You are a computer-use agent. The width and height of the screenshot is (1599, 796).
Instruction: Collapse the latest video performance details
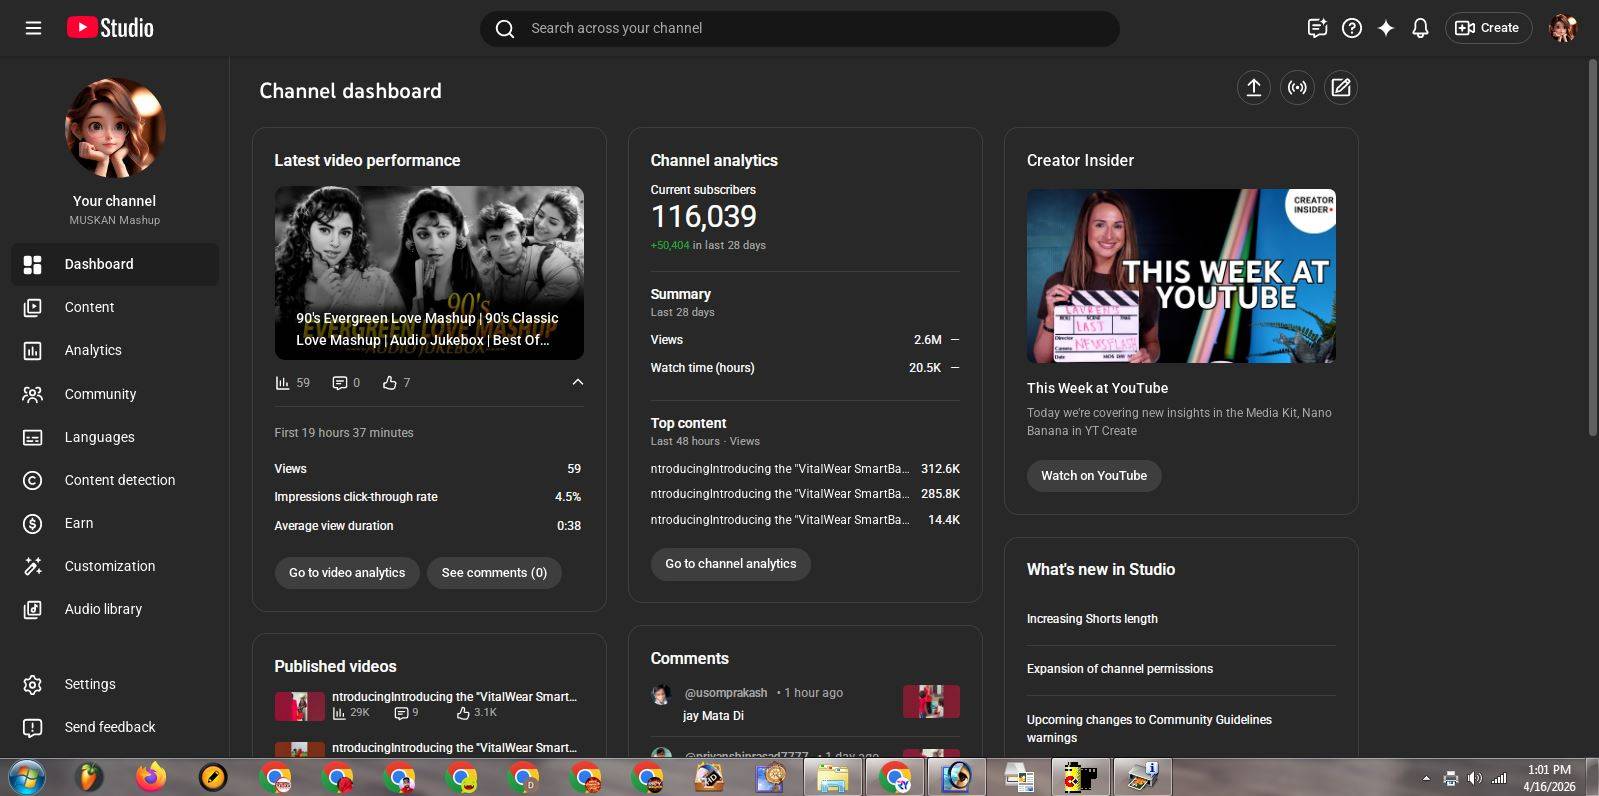577,382
